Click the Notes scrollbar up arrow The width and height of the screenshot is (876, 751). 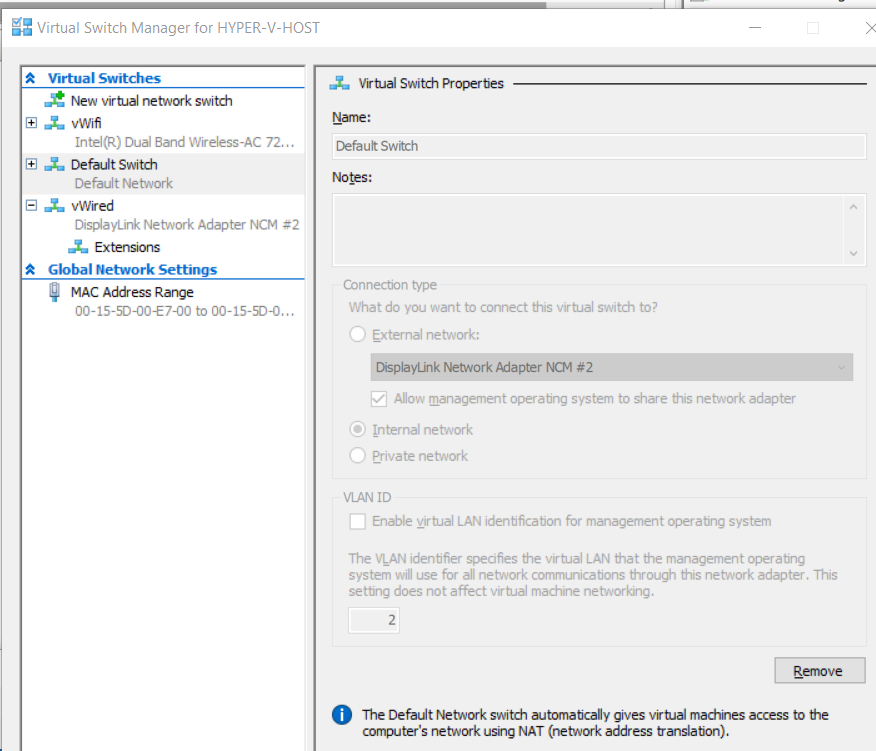click(854, 207)
